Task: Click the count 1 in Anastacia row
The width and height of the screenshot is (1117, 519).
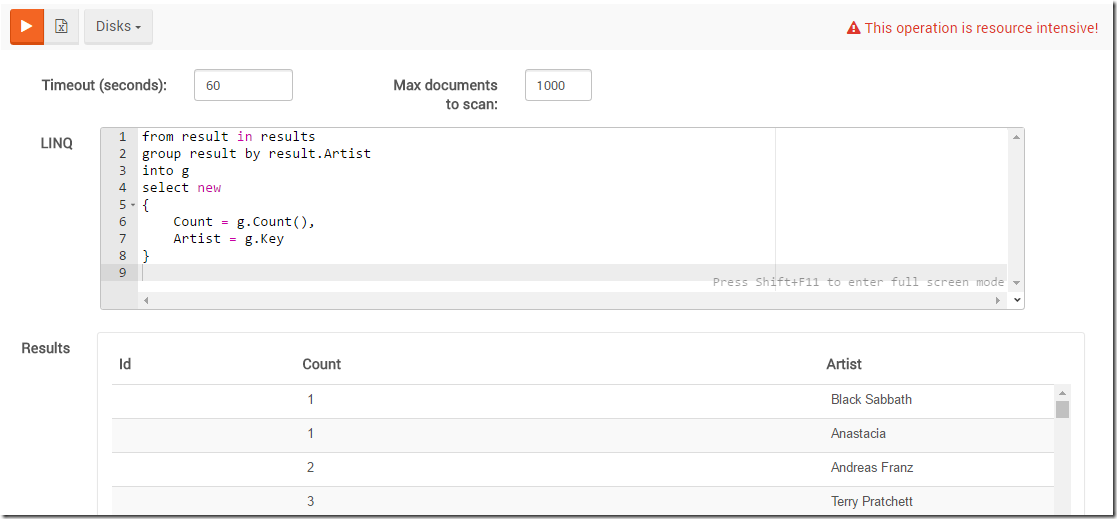Action: click(x=311, y=434)
